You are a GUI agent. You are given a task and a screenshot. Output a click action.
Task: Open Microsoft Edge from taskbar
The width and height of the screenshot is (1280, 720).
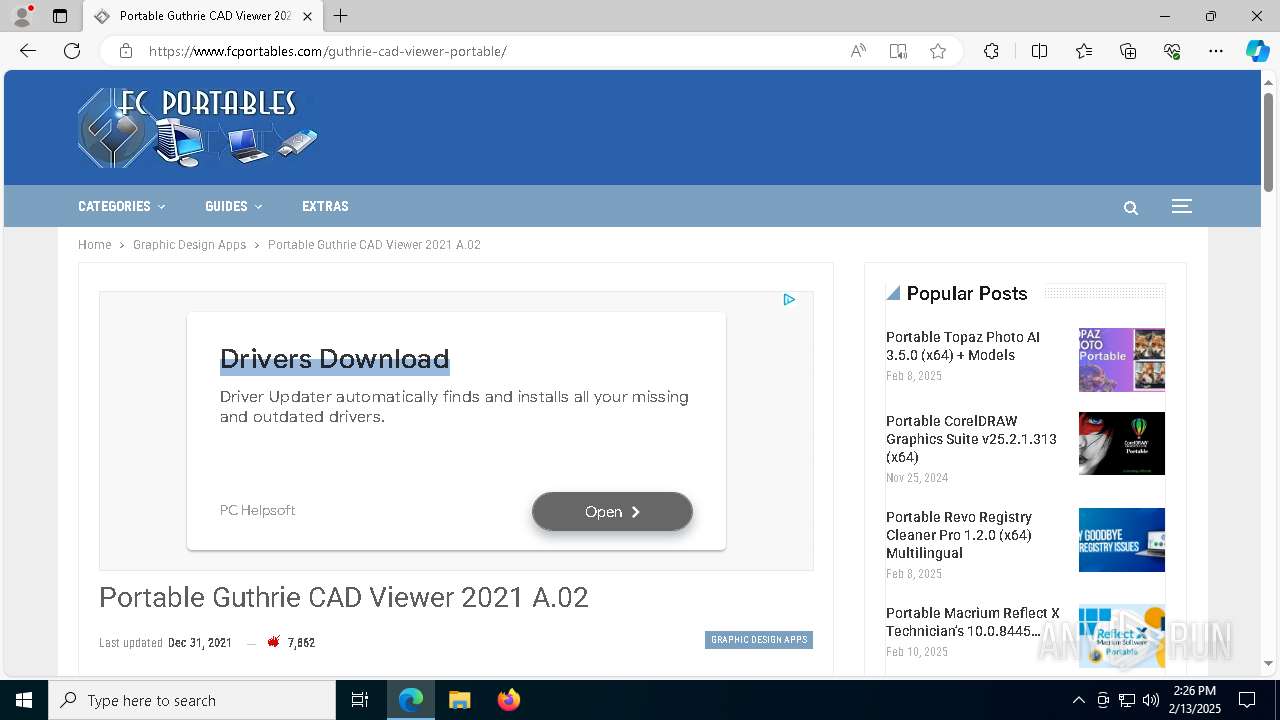411,700
